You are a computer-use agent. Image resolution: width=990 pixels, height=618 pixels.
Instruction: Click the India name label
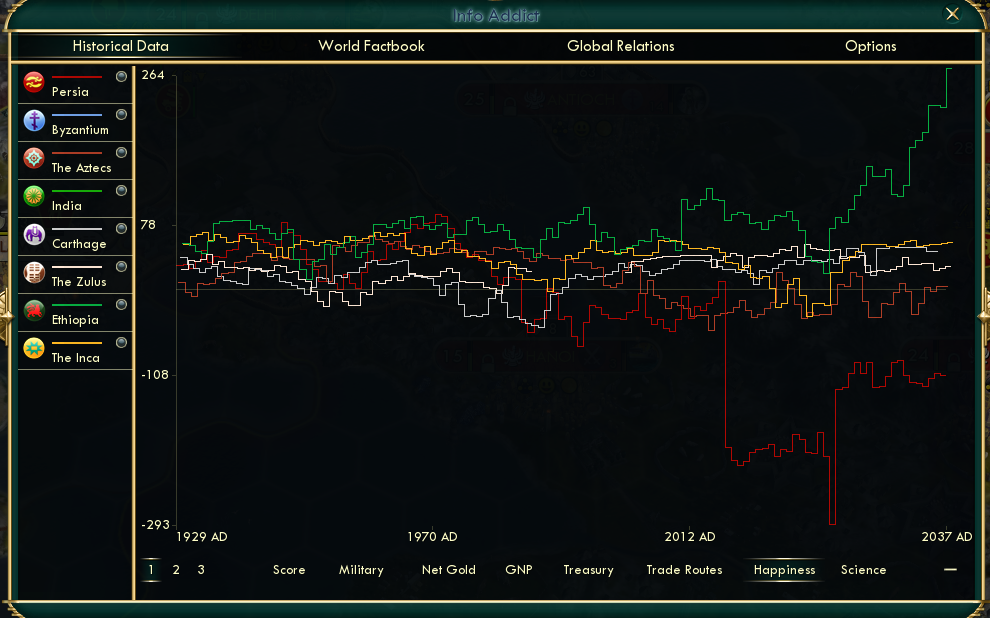click(67, 206)
